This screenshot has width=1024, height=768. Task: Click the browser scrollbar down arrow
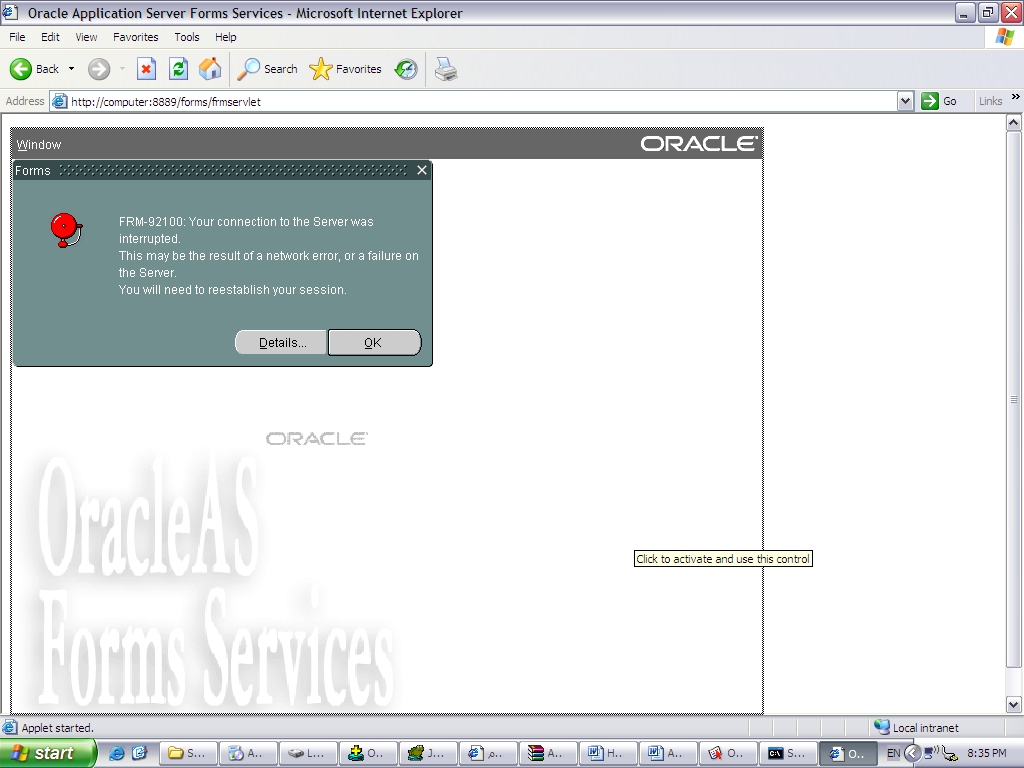tap(1014, 704)
